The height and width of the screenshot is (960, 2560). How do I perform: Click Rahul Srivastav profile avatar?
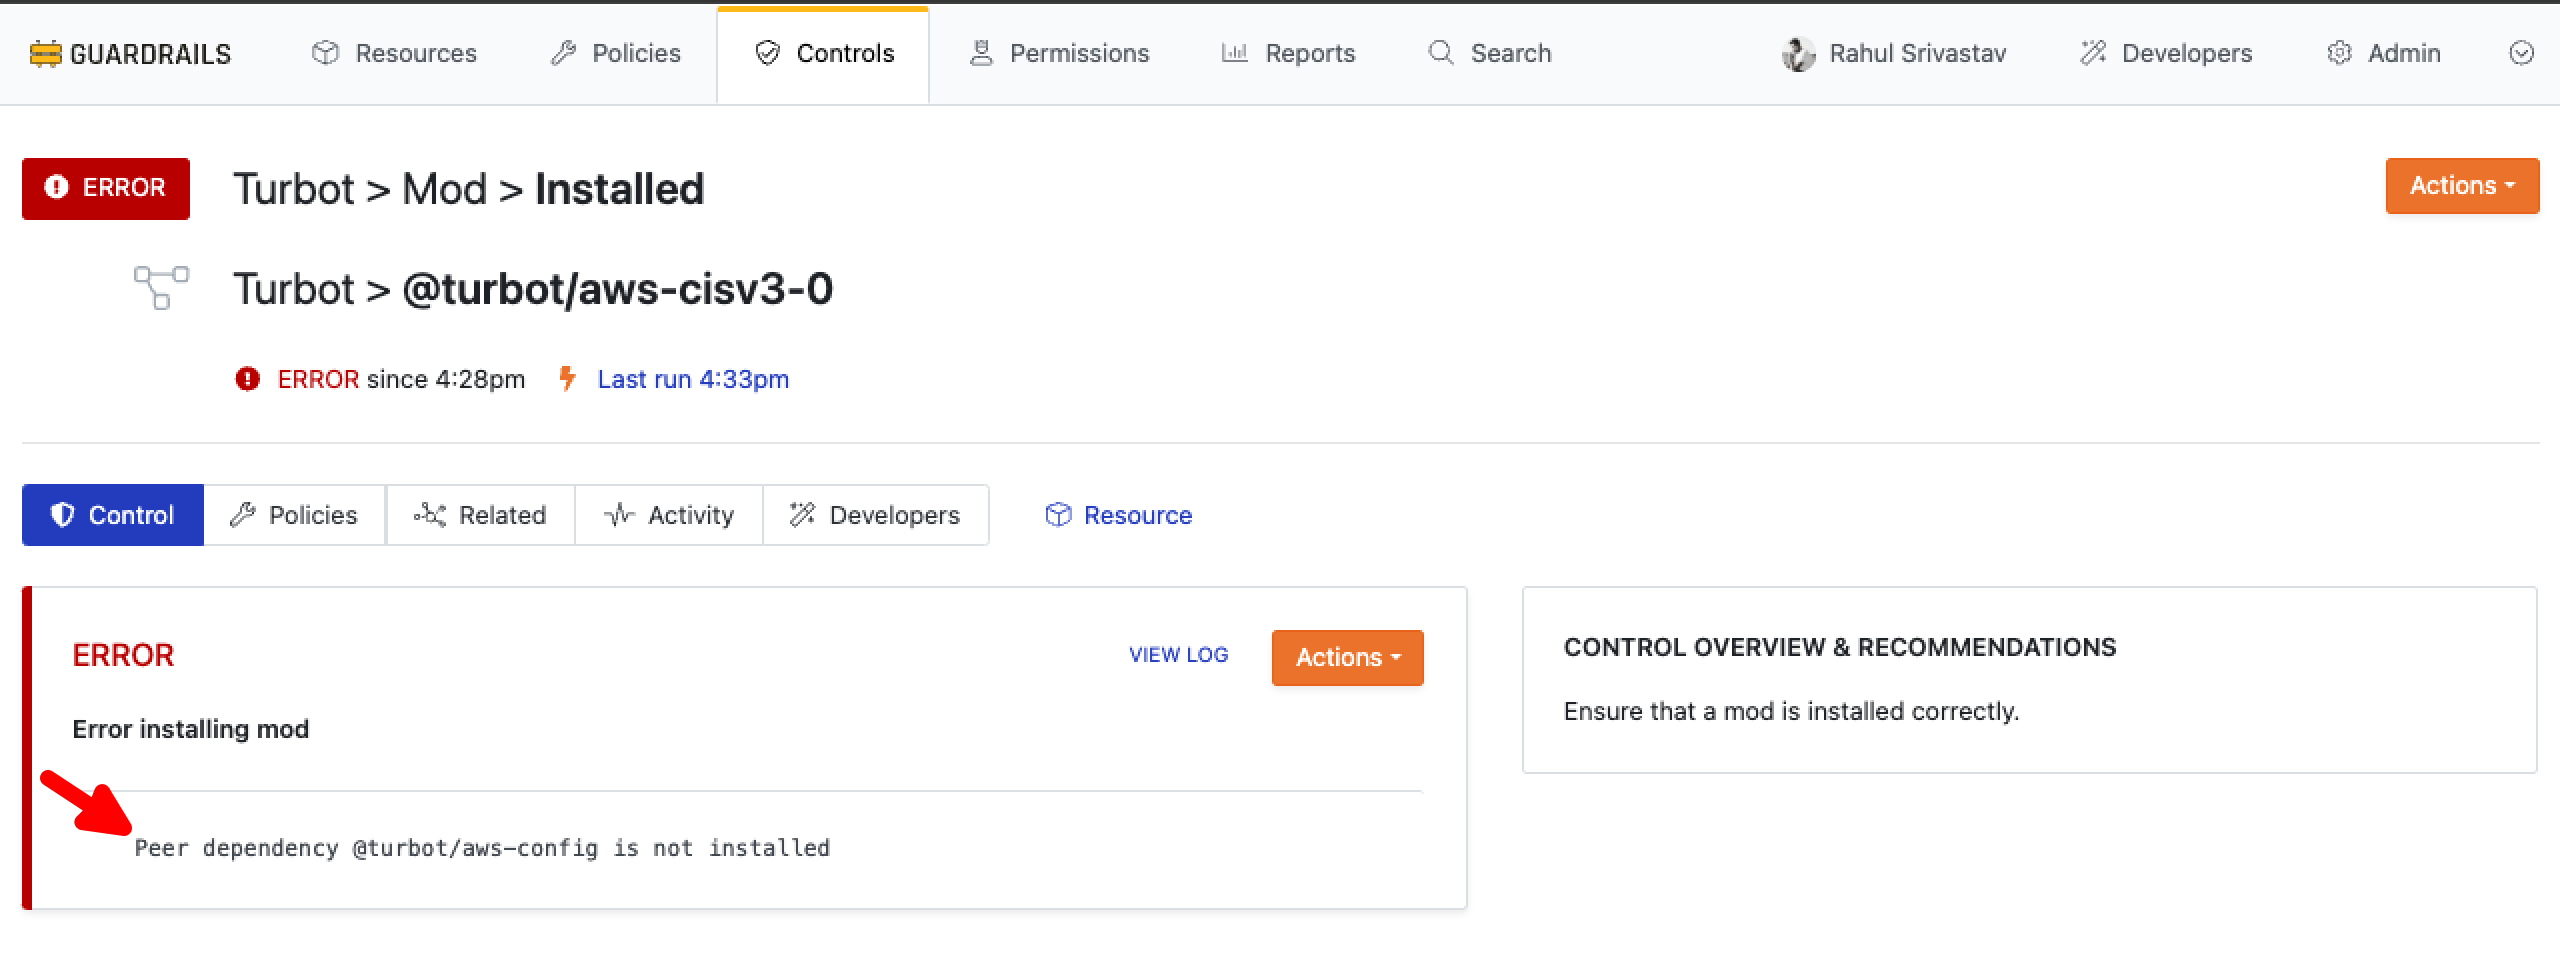click(x=1798, y=54)
